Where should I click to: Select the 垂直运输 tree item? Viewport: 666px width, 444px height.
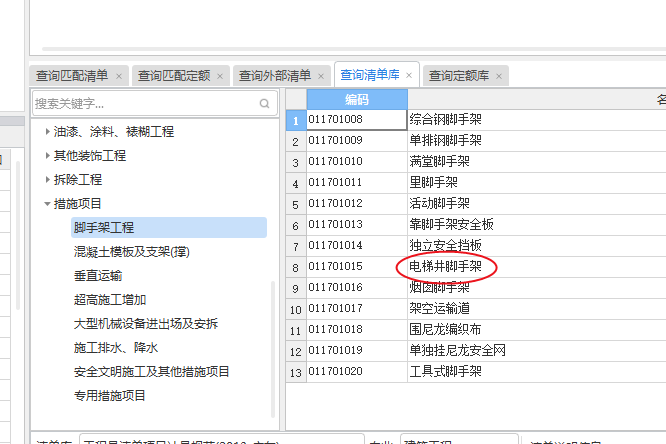click(x=98, y=276)
